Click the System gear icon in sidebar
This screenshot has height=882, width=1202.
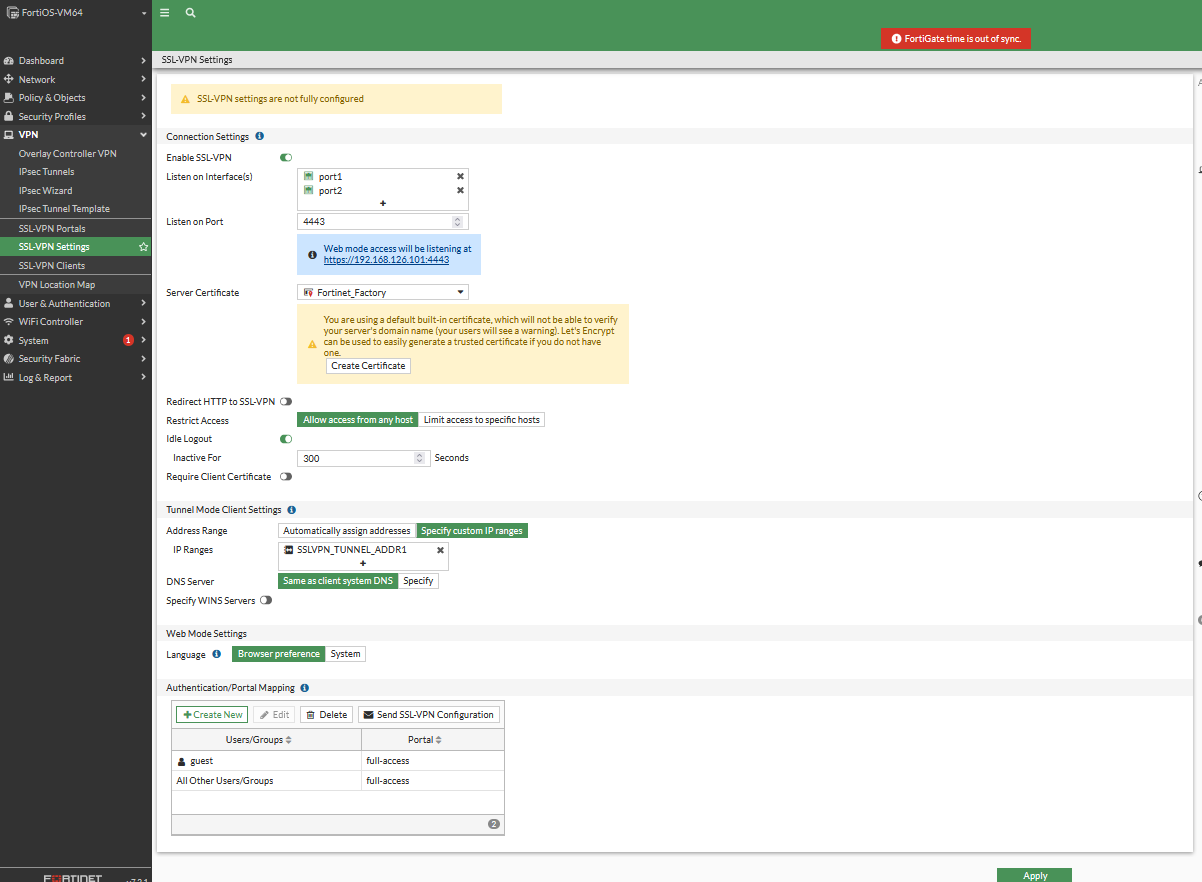coord(9,340)
